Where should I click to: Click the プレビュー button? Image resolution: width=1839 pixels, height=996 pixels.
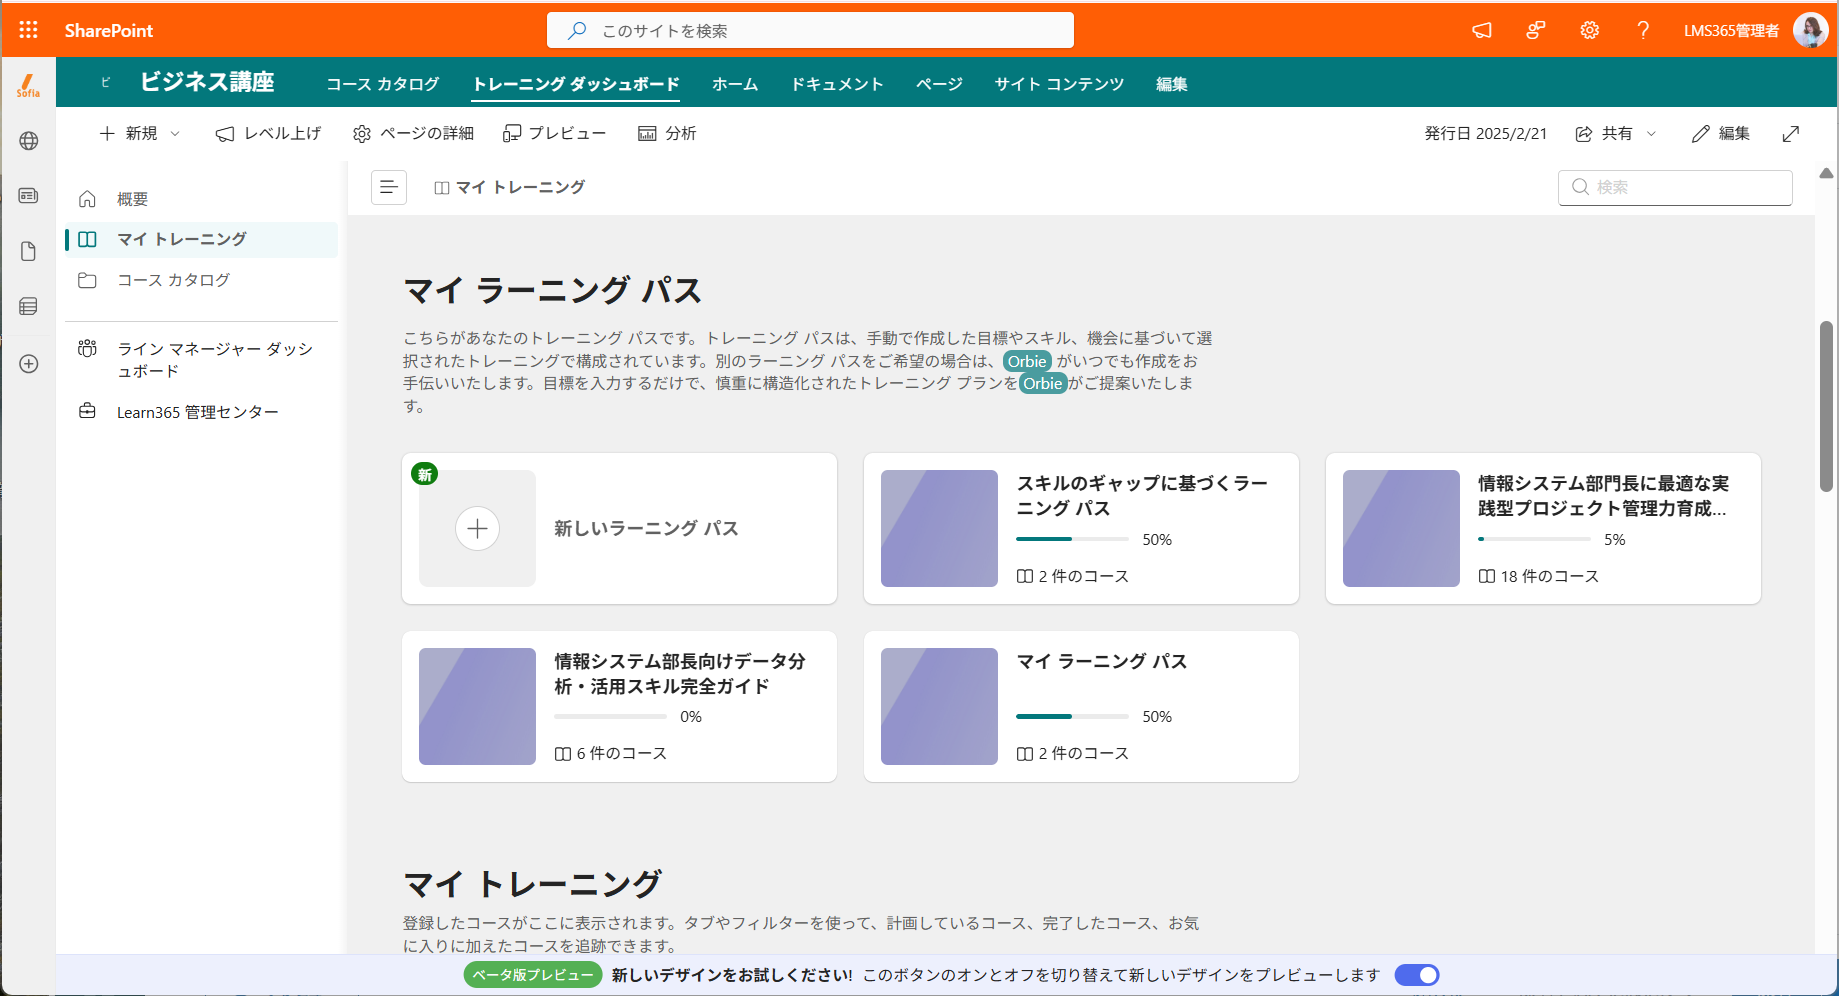[x=555, y=133]
